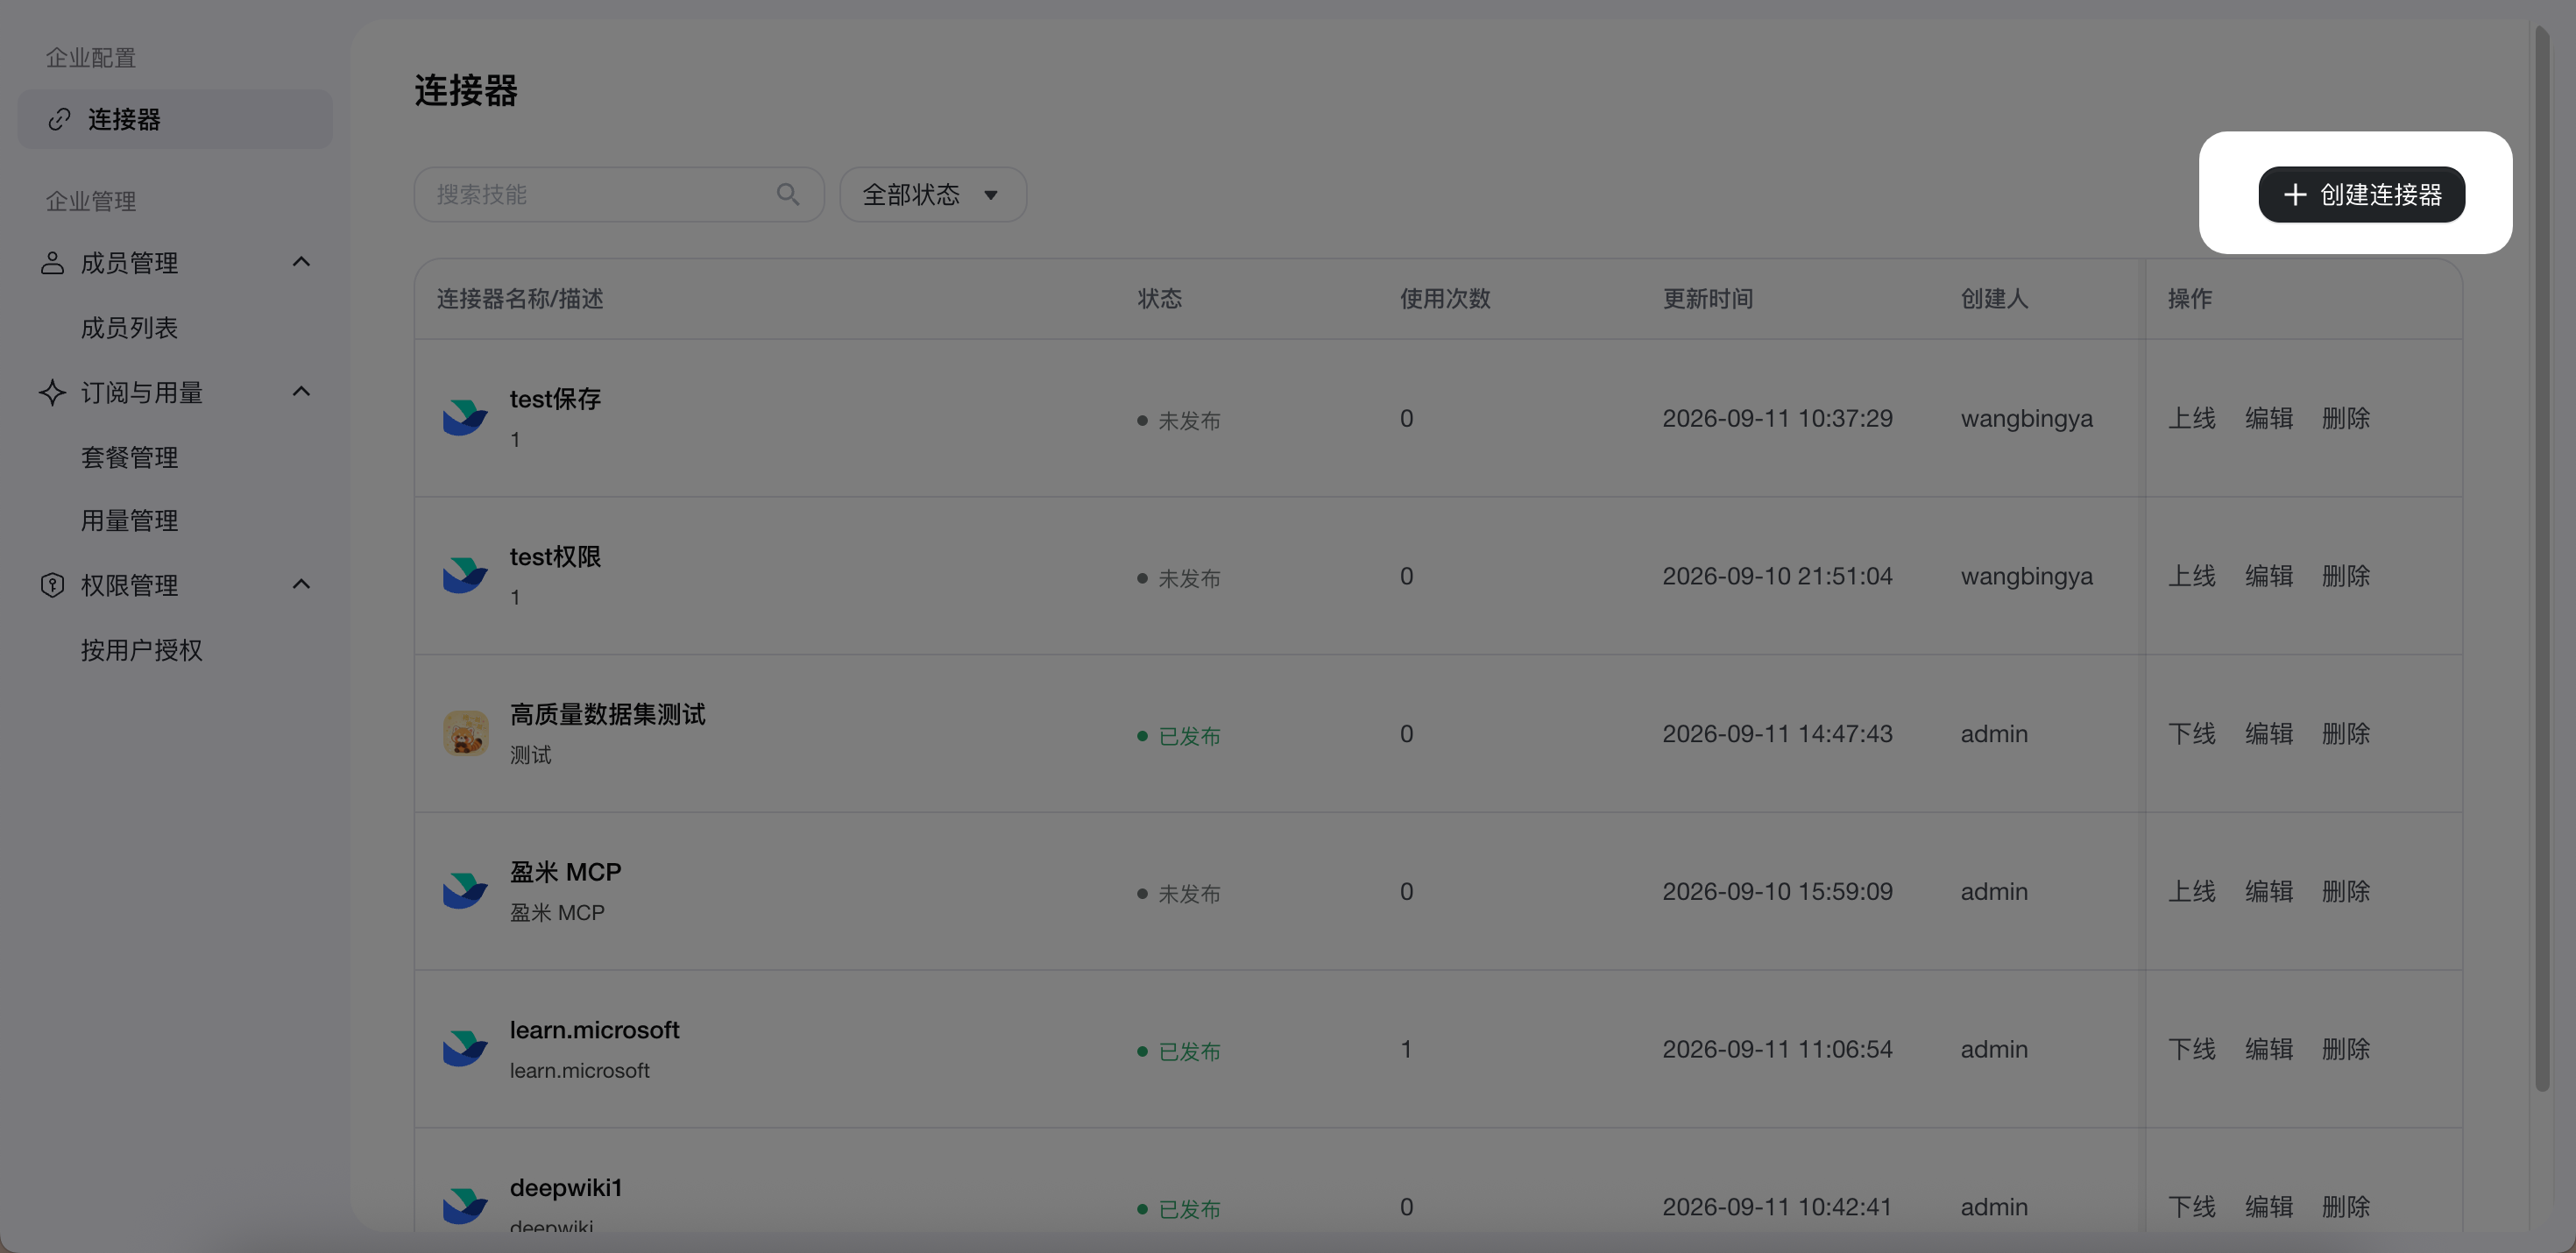Image resolution: width=2576 pixels, height=1253 pixels.
Task: Click the vertical page scrollbar
Action: click(x=2542, y=560)
